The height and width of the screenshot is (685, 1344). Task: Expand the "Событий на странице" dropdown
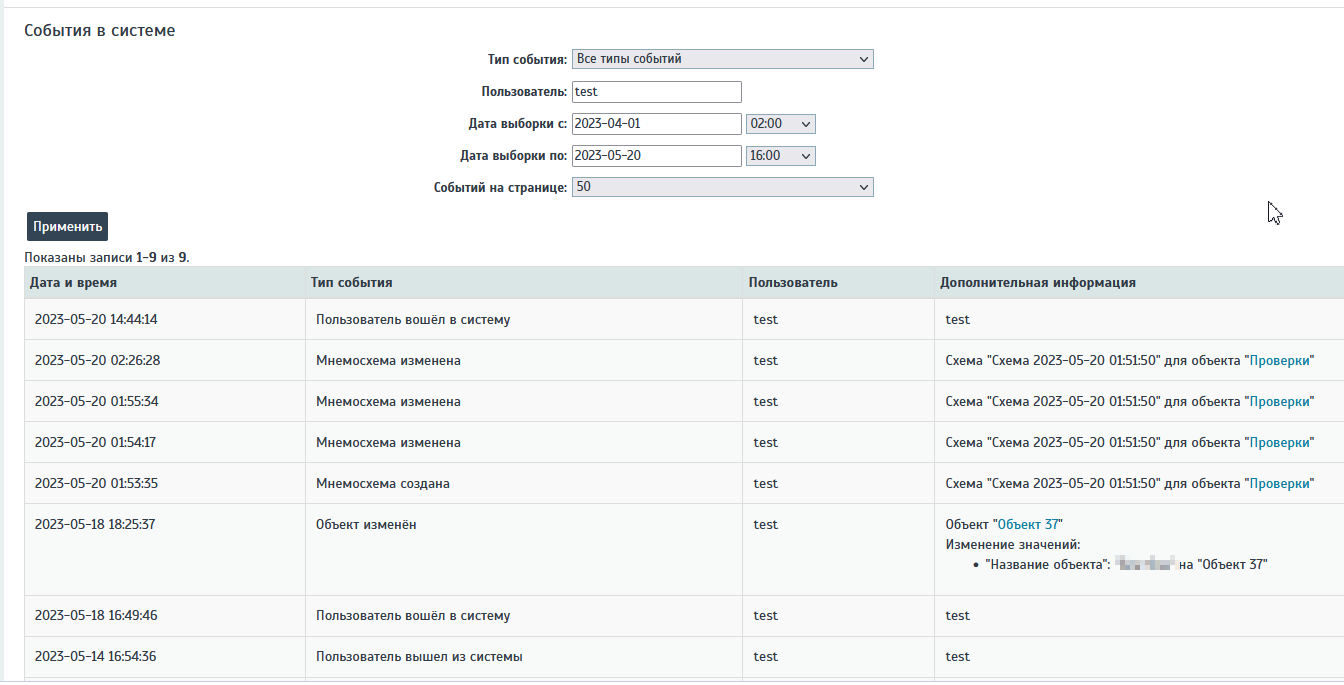point(722,187)
